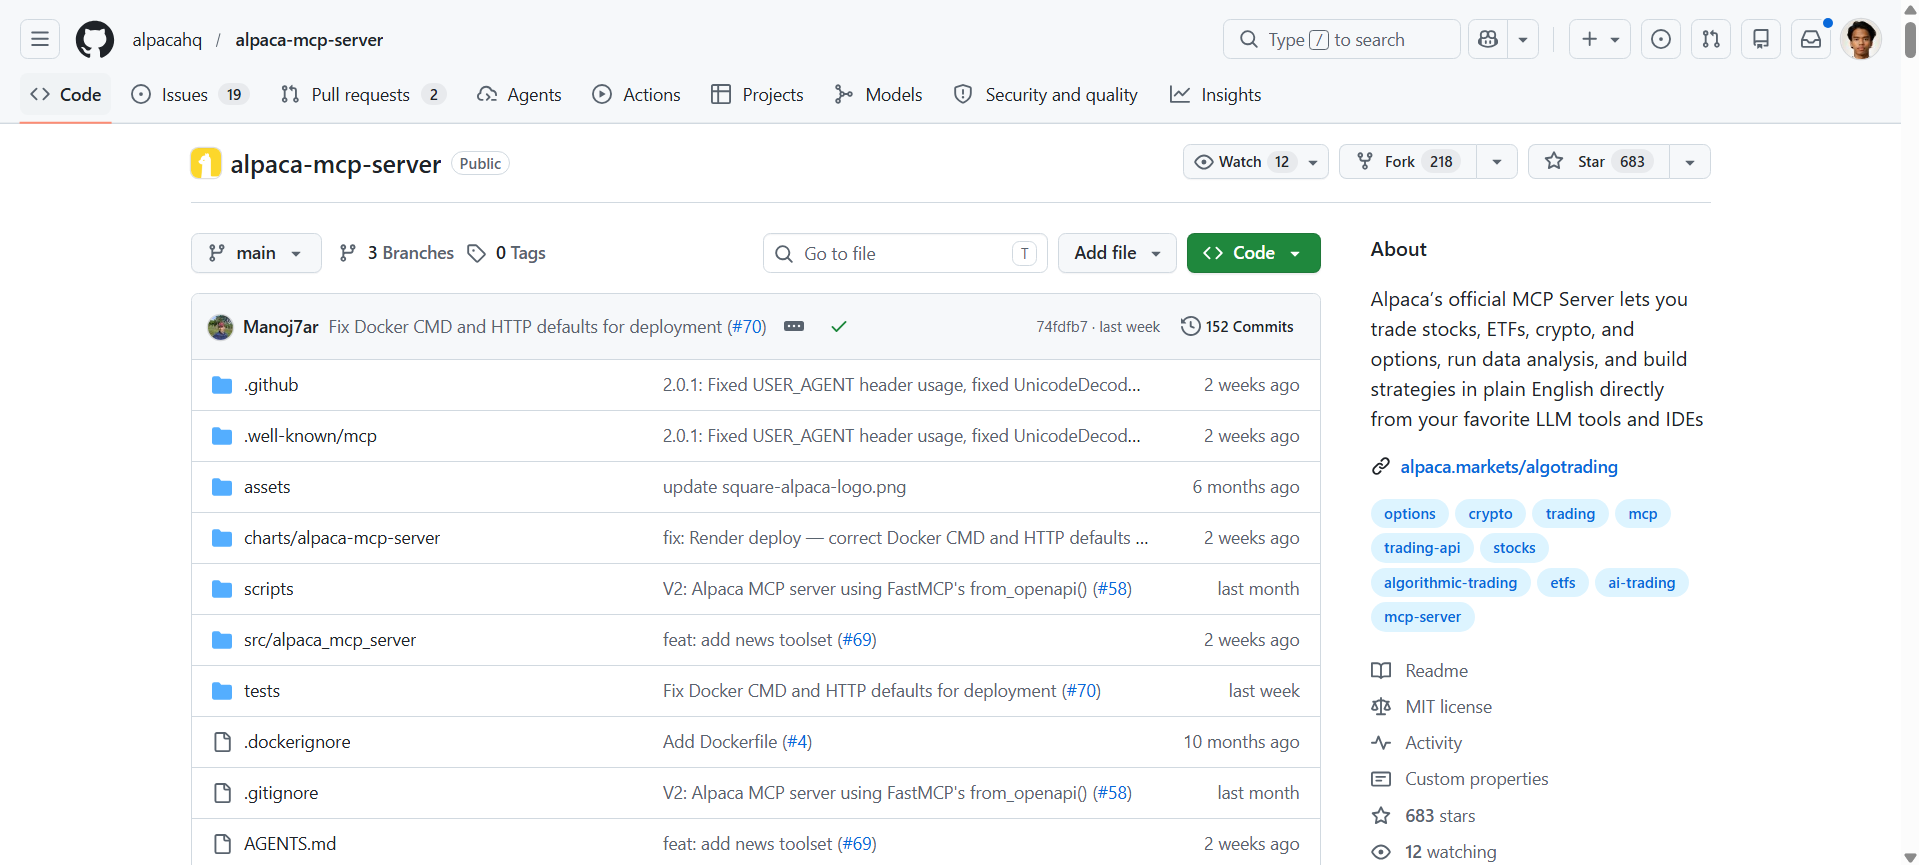This screenshot has height=865, width=1919.
Task: Open 'Add Dockerfile' commit message
Action: (720, 742)
